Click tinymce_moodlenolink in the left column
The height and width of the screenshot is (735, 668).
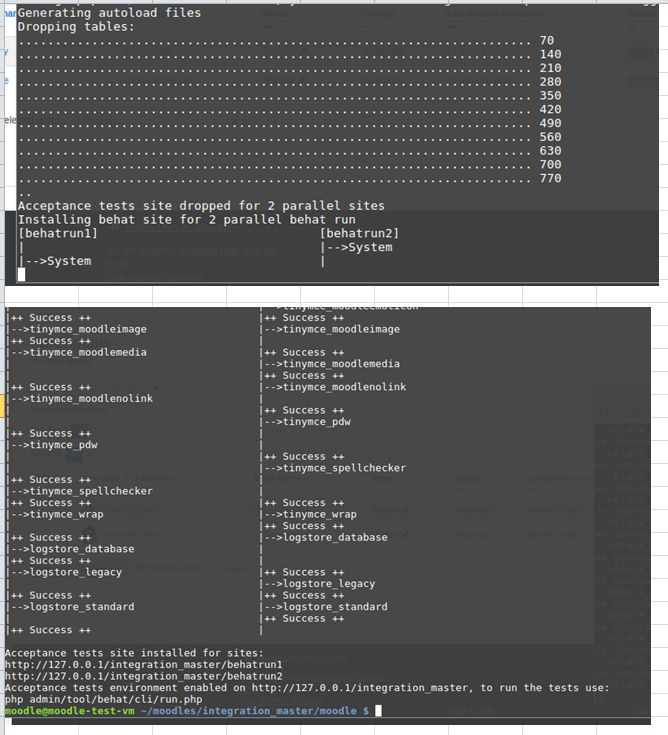(x=91, y=399)
